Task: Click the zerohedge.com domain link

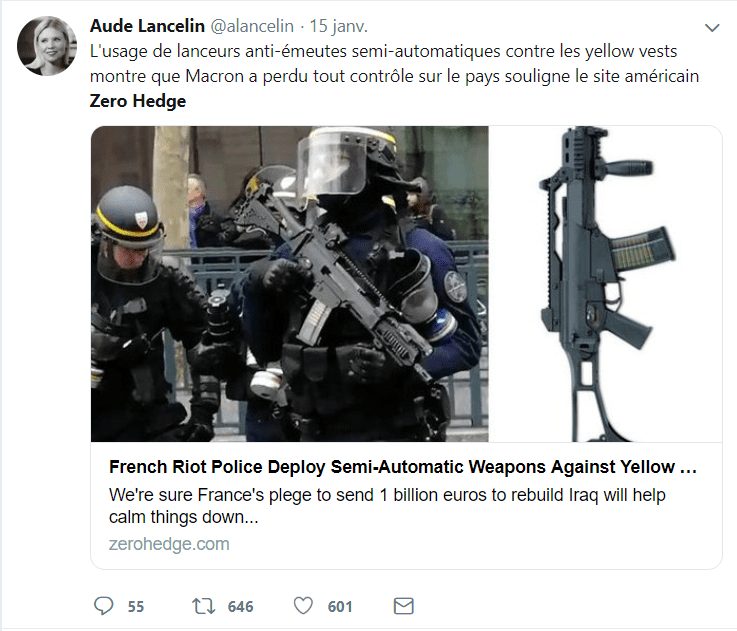Action: pyautogui.click(x=169, y=544)
